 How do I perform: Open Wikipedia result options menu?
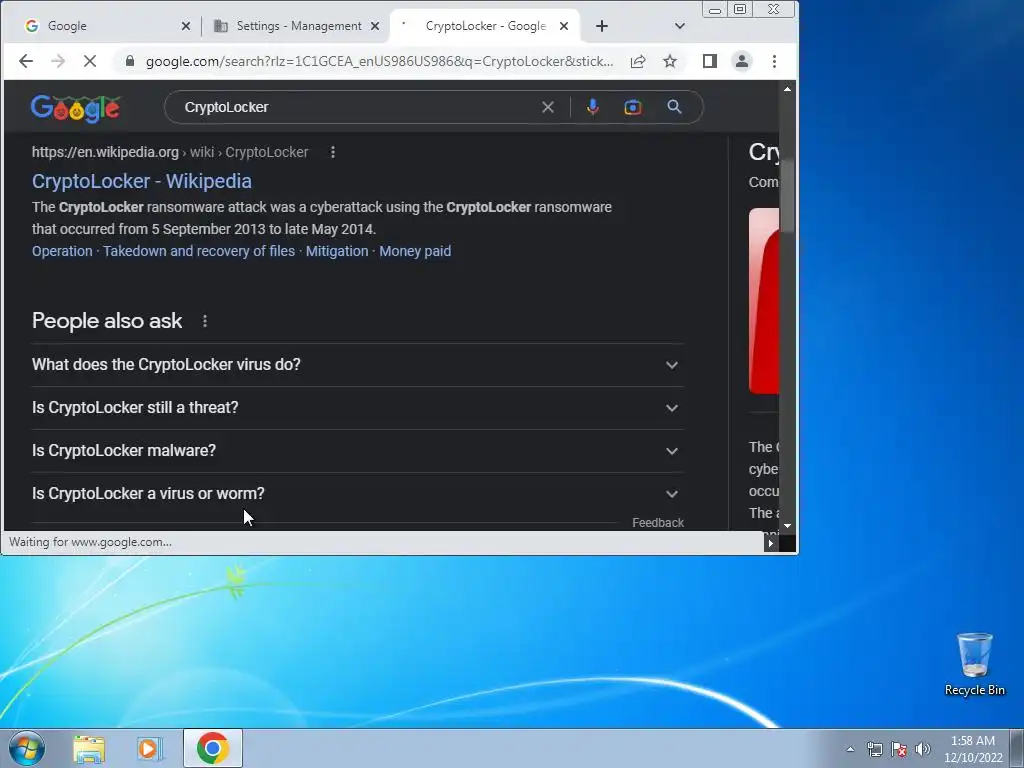click(332, 152)
